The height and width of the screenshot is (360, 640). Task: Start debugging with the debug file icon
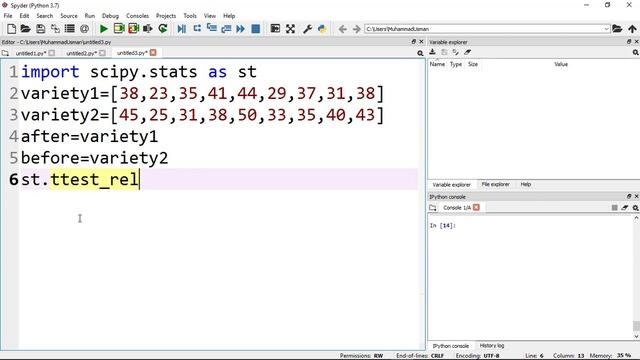click(182, 29)
